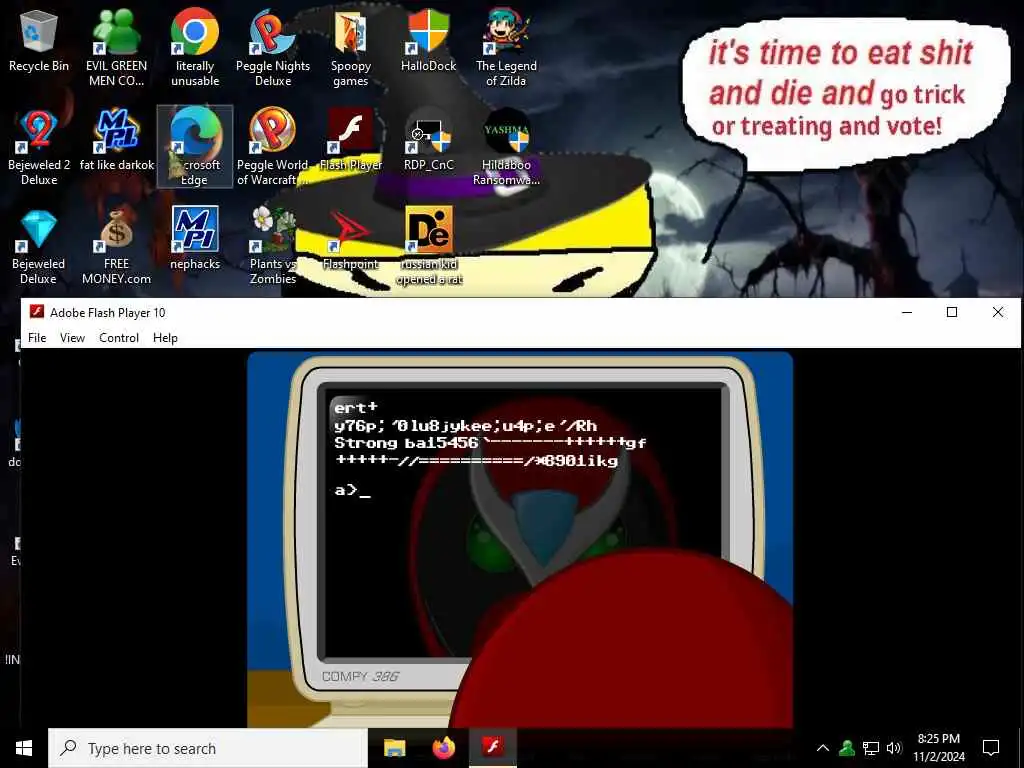Open Plants vs Zombies shortcut
The image size is (1024, 768).
(273, 246)
